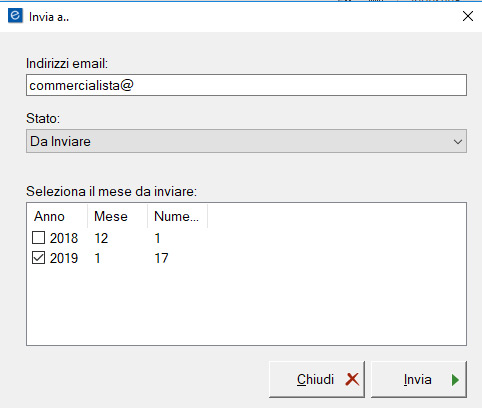The image size is (482, 408).
Task: Send with the Invia button
Action: (419, 379)
